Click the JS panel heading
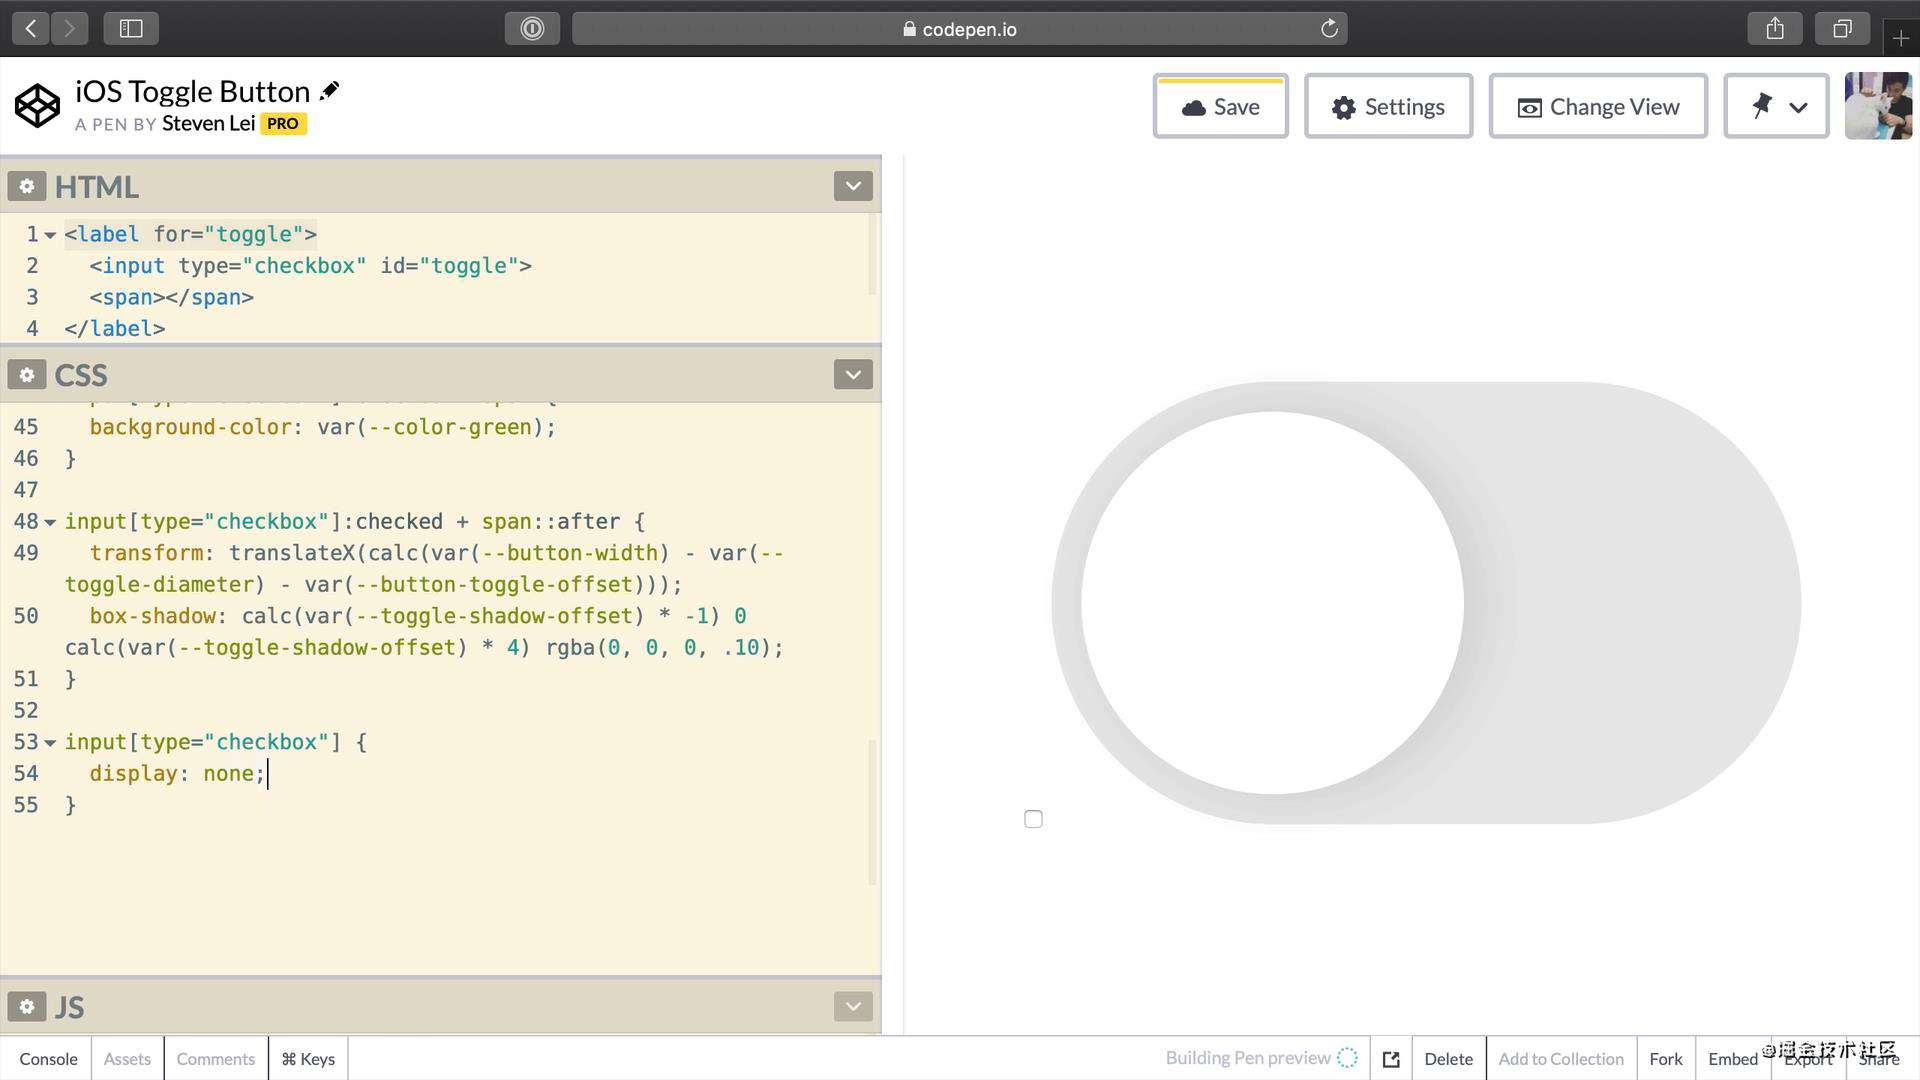This screenshot has height=1080, width=1920. (x=69, y=1007)
